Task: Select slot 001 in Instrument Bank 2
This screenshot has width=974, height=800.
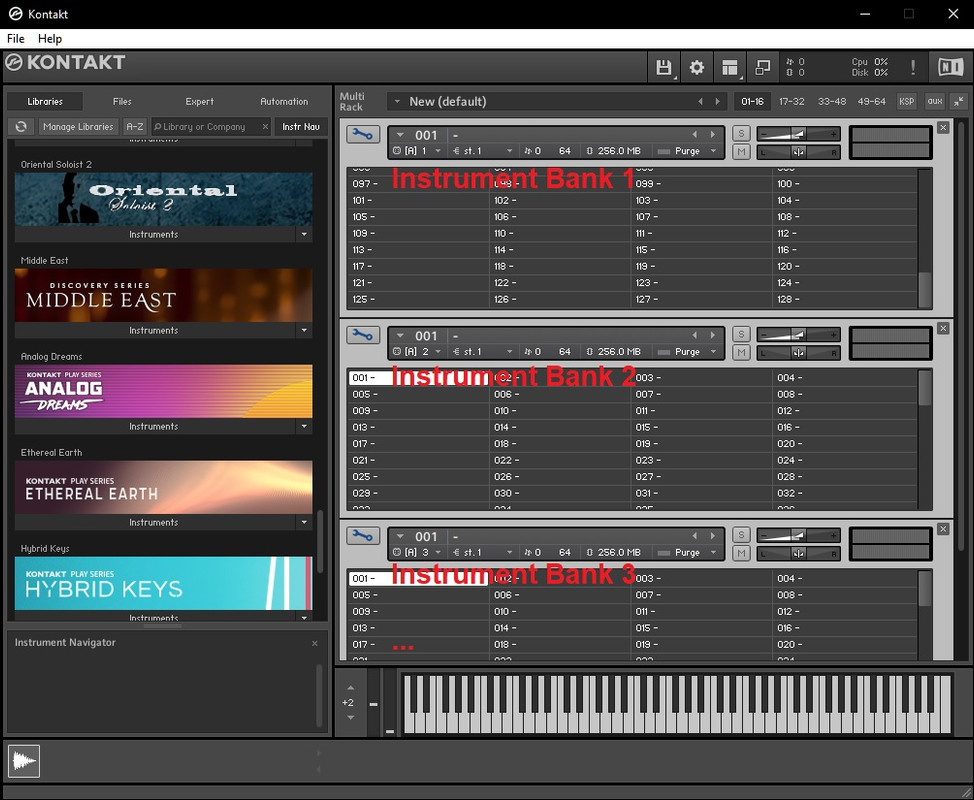Action: (418, 378)
